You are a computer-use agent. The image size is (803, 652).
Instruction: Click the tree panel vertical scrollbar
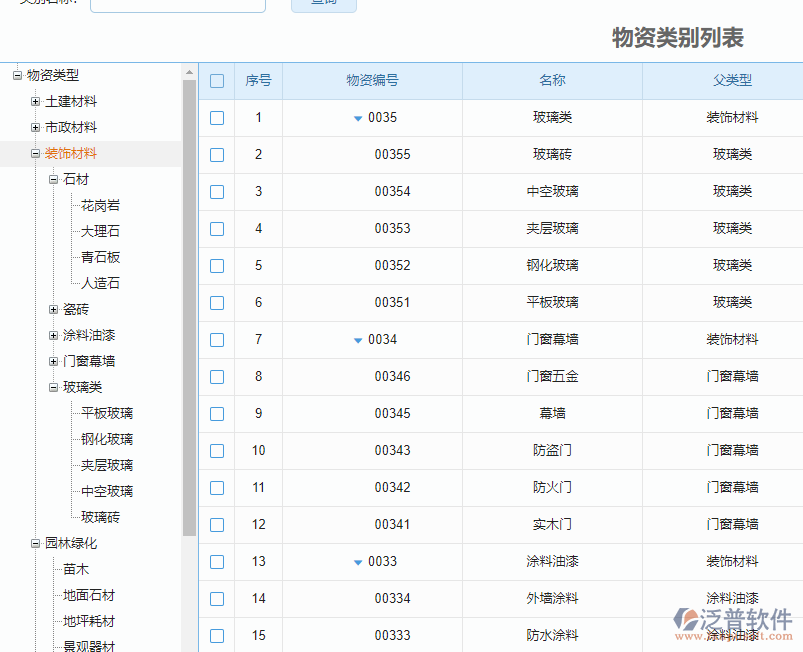point(189,300)
